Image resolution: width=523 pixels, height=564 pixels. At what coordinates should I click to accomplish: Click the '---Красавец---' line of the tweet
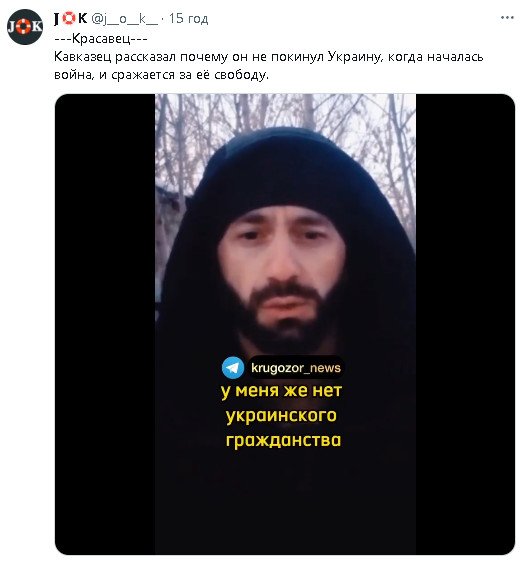pos(101,38)
